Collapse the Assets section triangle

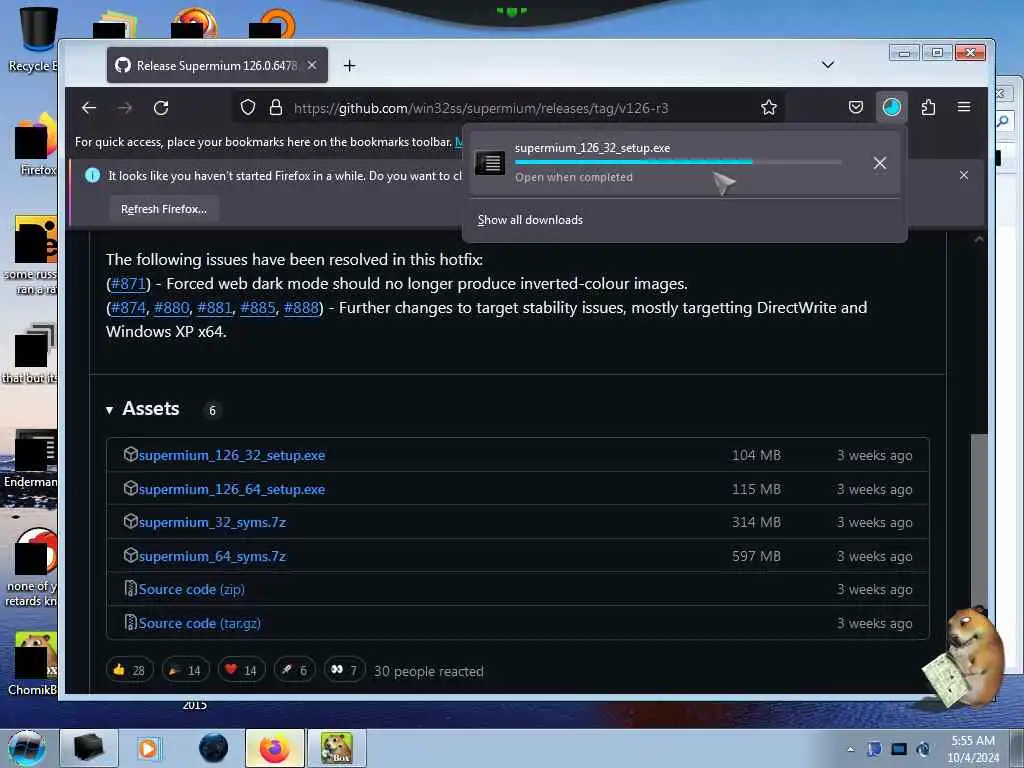tap(110, 410)
